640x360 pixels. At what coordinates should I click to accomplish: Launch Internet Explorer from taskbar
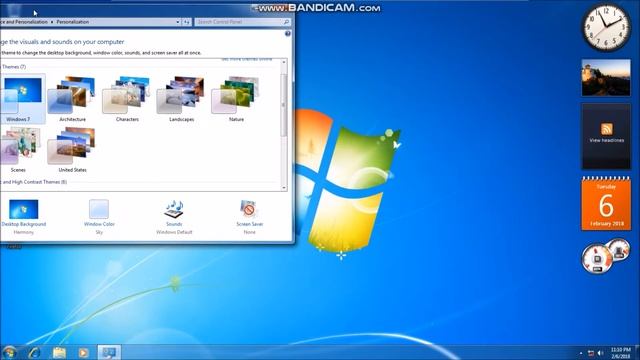tap(34, 352)
